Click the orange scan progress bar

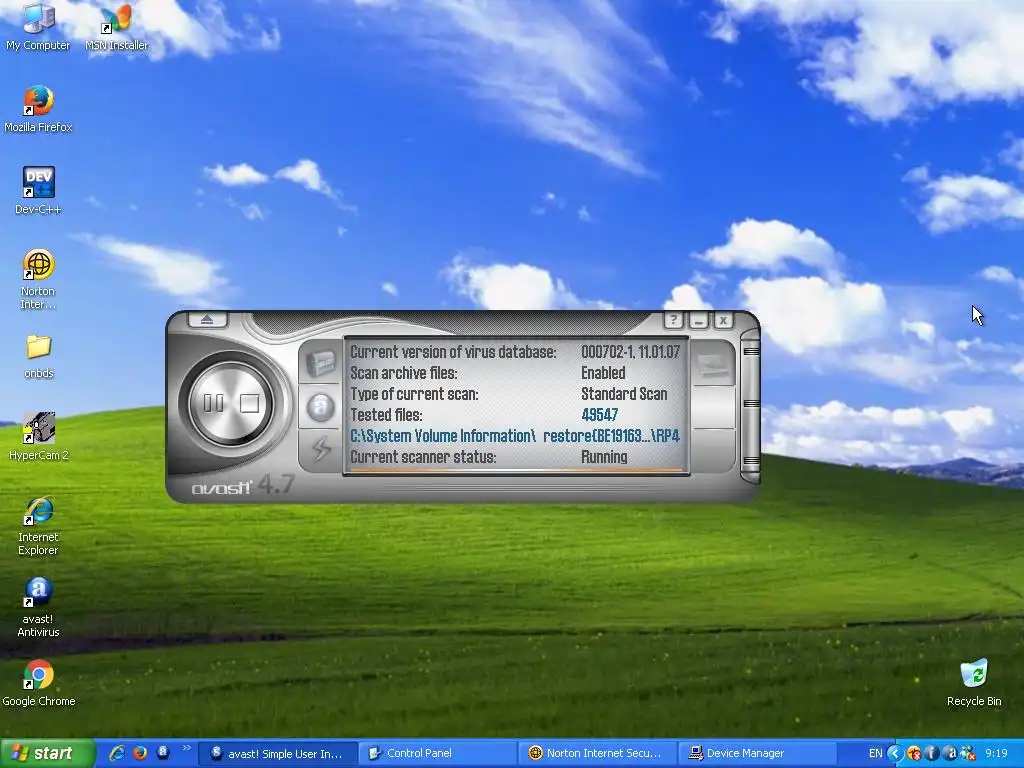515,470
